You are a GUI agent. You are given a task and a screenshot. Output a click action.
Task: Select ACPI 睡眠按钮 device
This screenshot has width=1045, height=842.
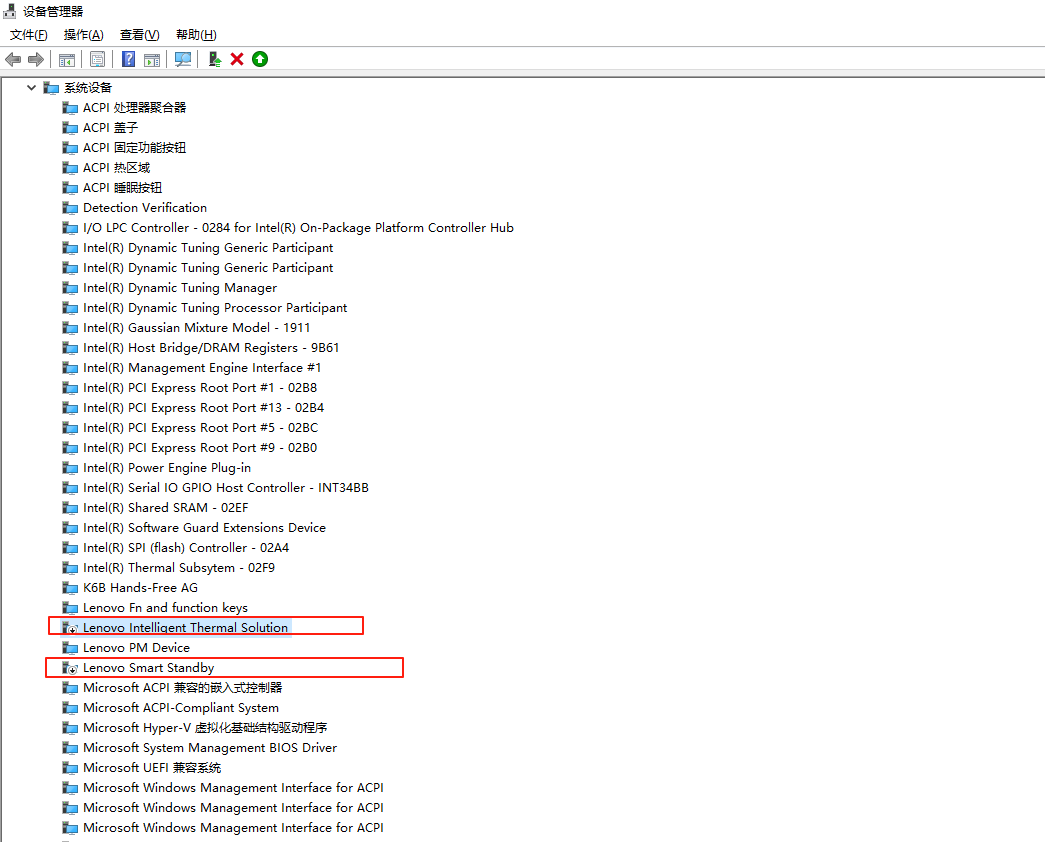point(122,187)
